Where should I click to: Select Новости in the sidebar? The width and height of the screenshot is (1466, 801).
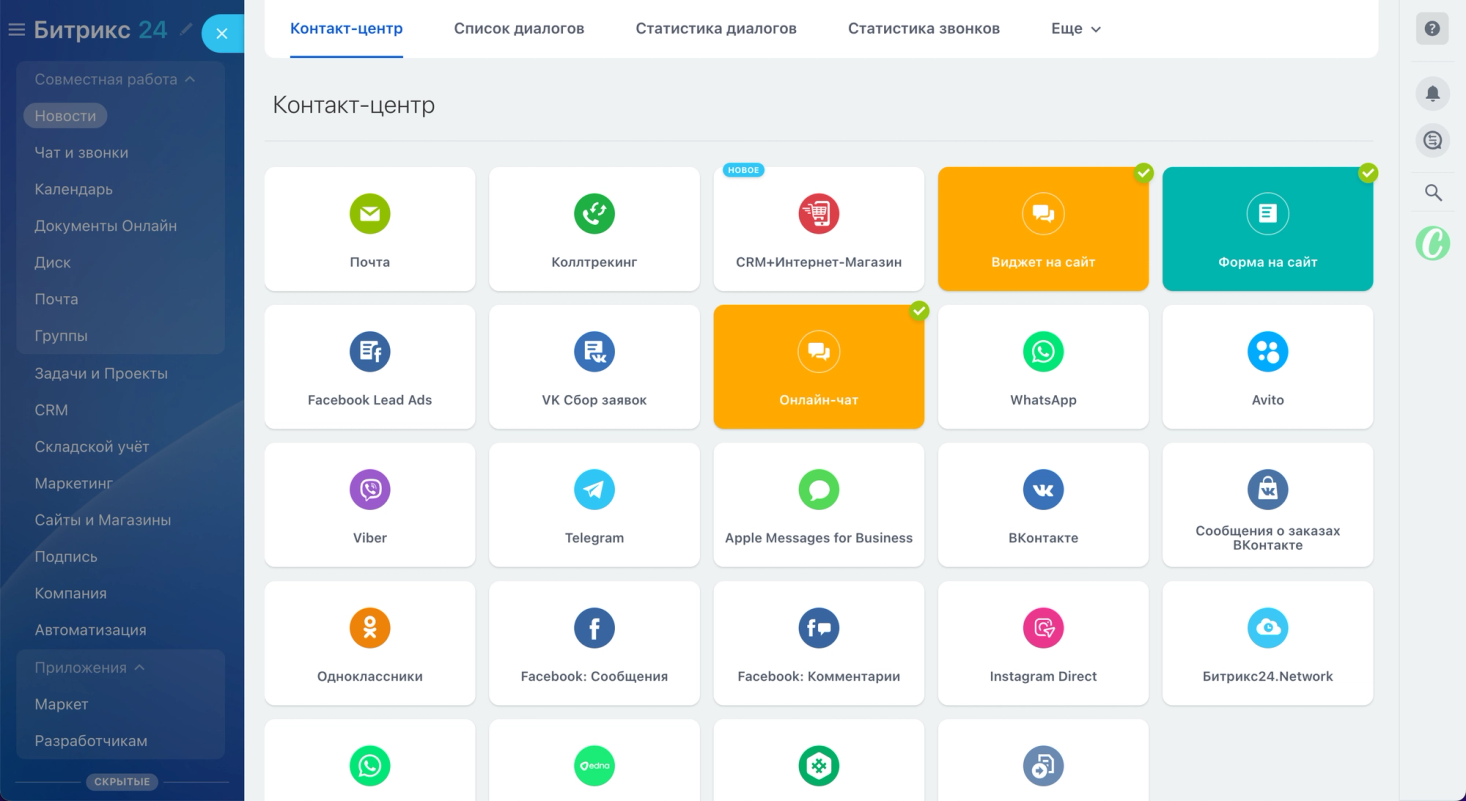point(65,116)
